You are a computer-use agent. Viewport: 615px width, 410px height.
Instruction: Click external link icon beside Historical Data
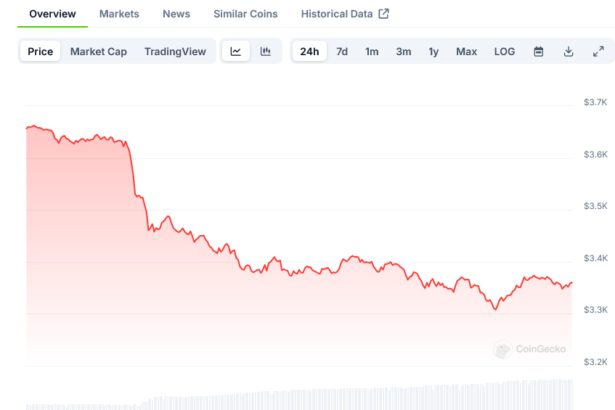pos(383,14)
